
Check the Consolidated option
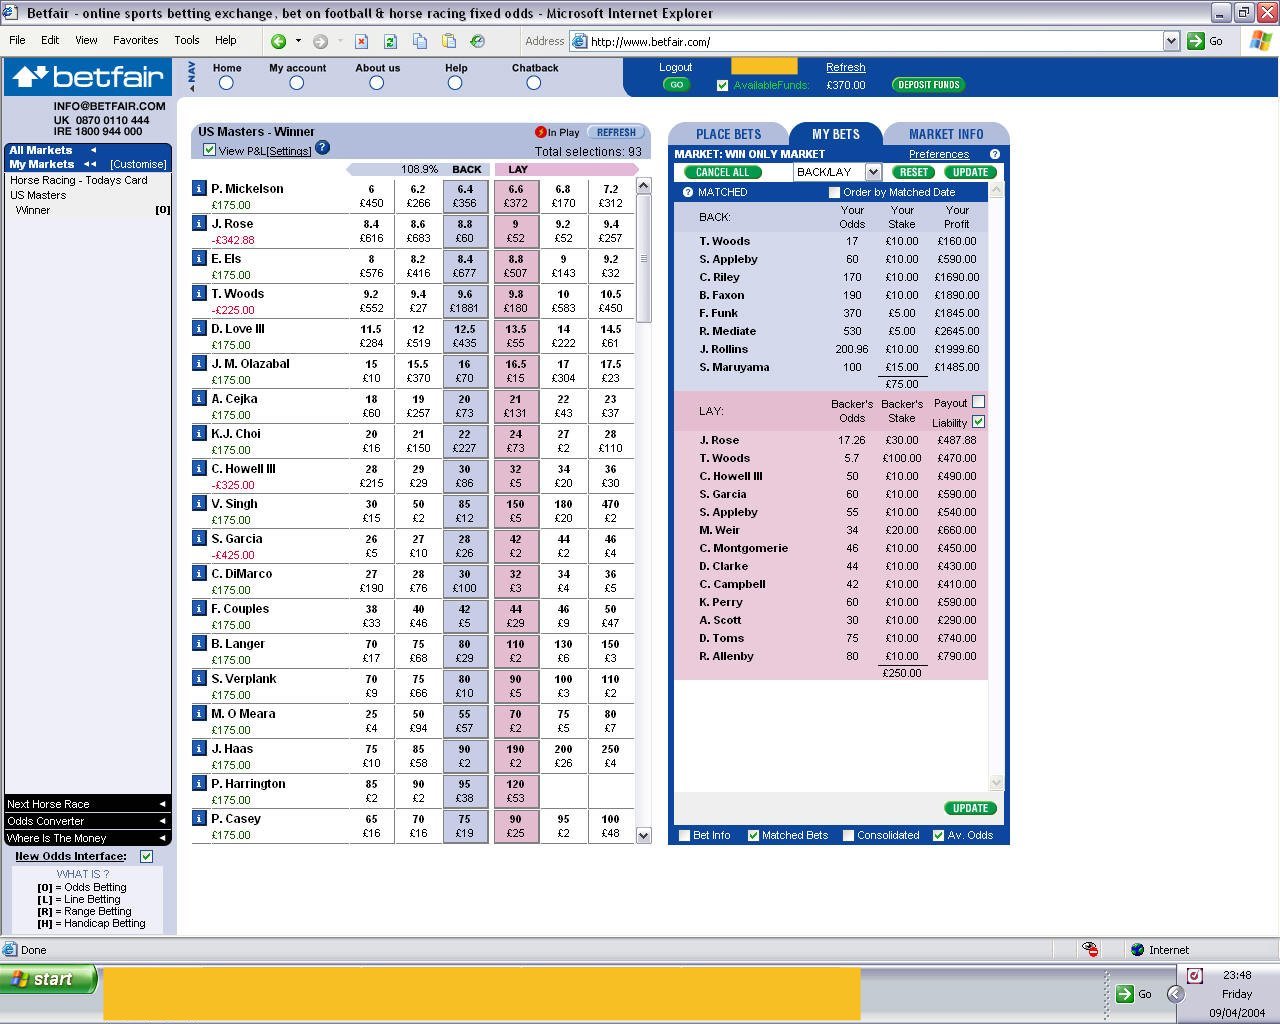848,835
